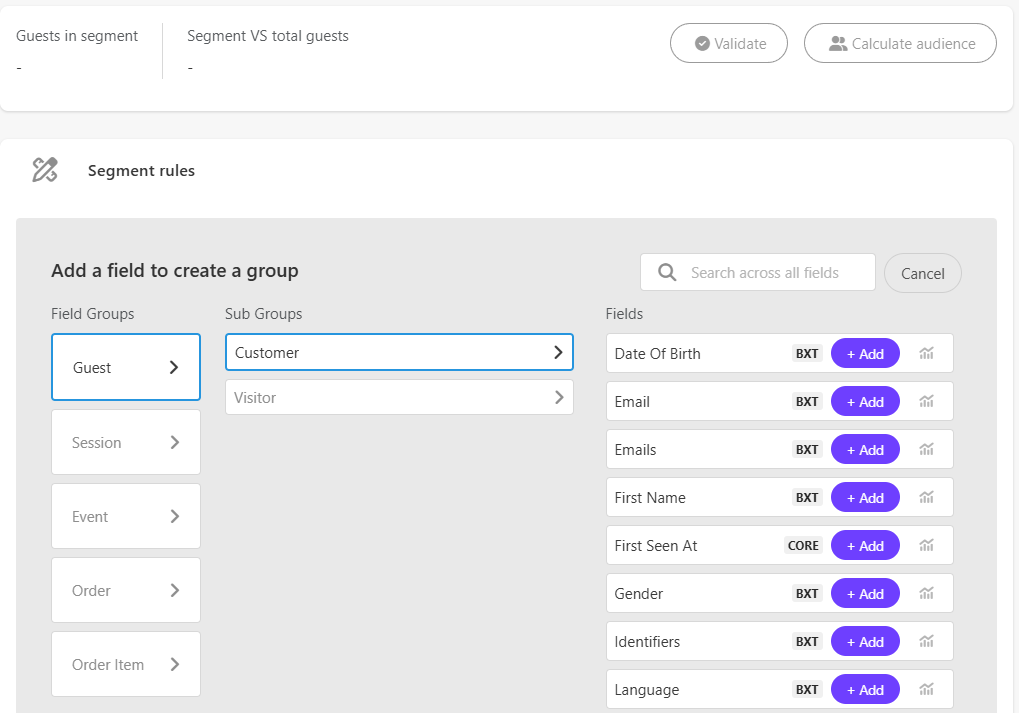The width and height of the screenshot is (1019, 713).
Task: Select the Order field group
Action: click(126, 590)
